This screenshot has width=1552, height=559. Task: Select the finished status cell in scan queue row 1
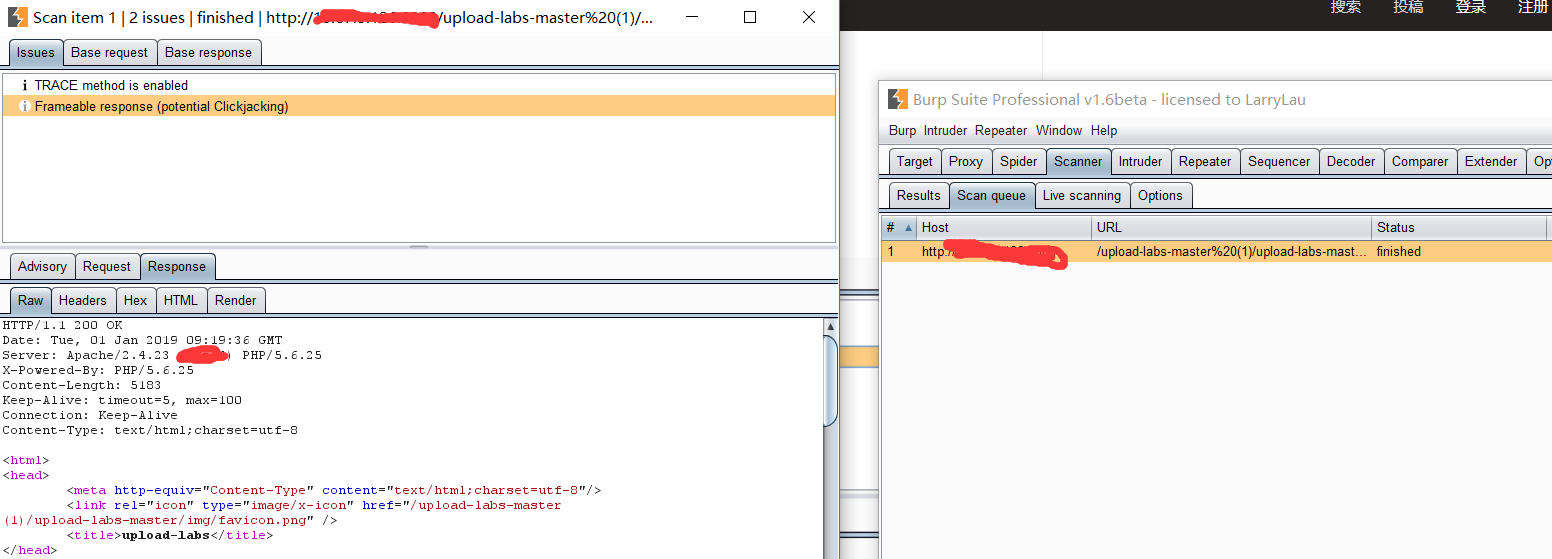pyautogui.click(x=1460, y=252)
